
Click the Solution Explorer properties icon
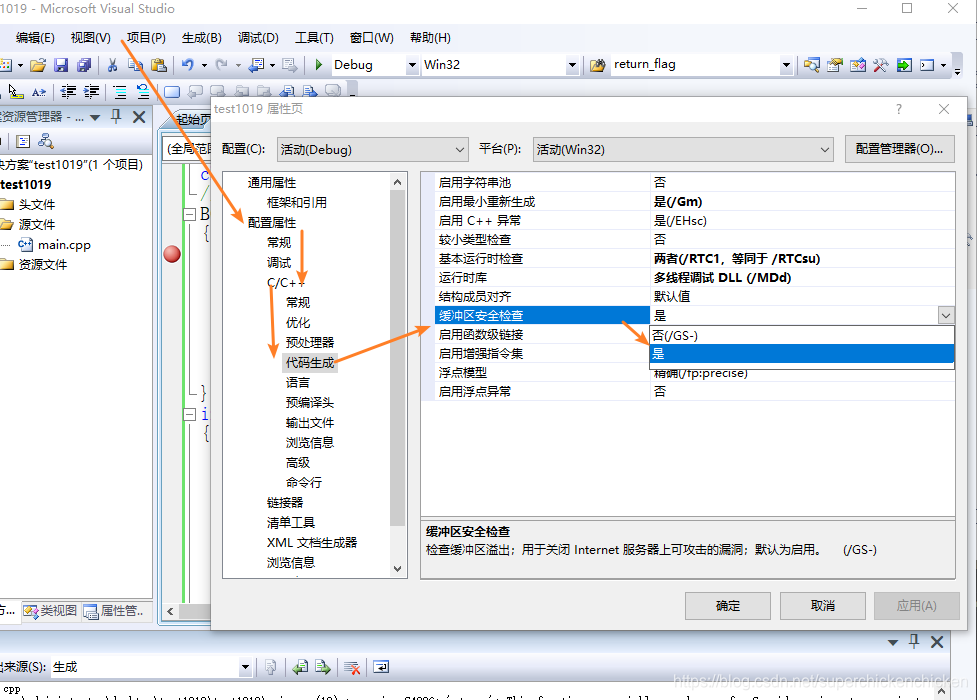23,141
